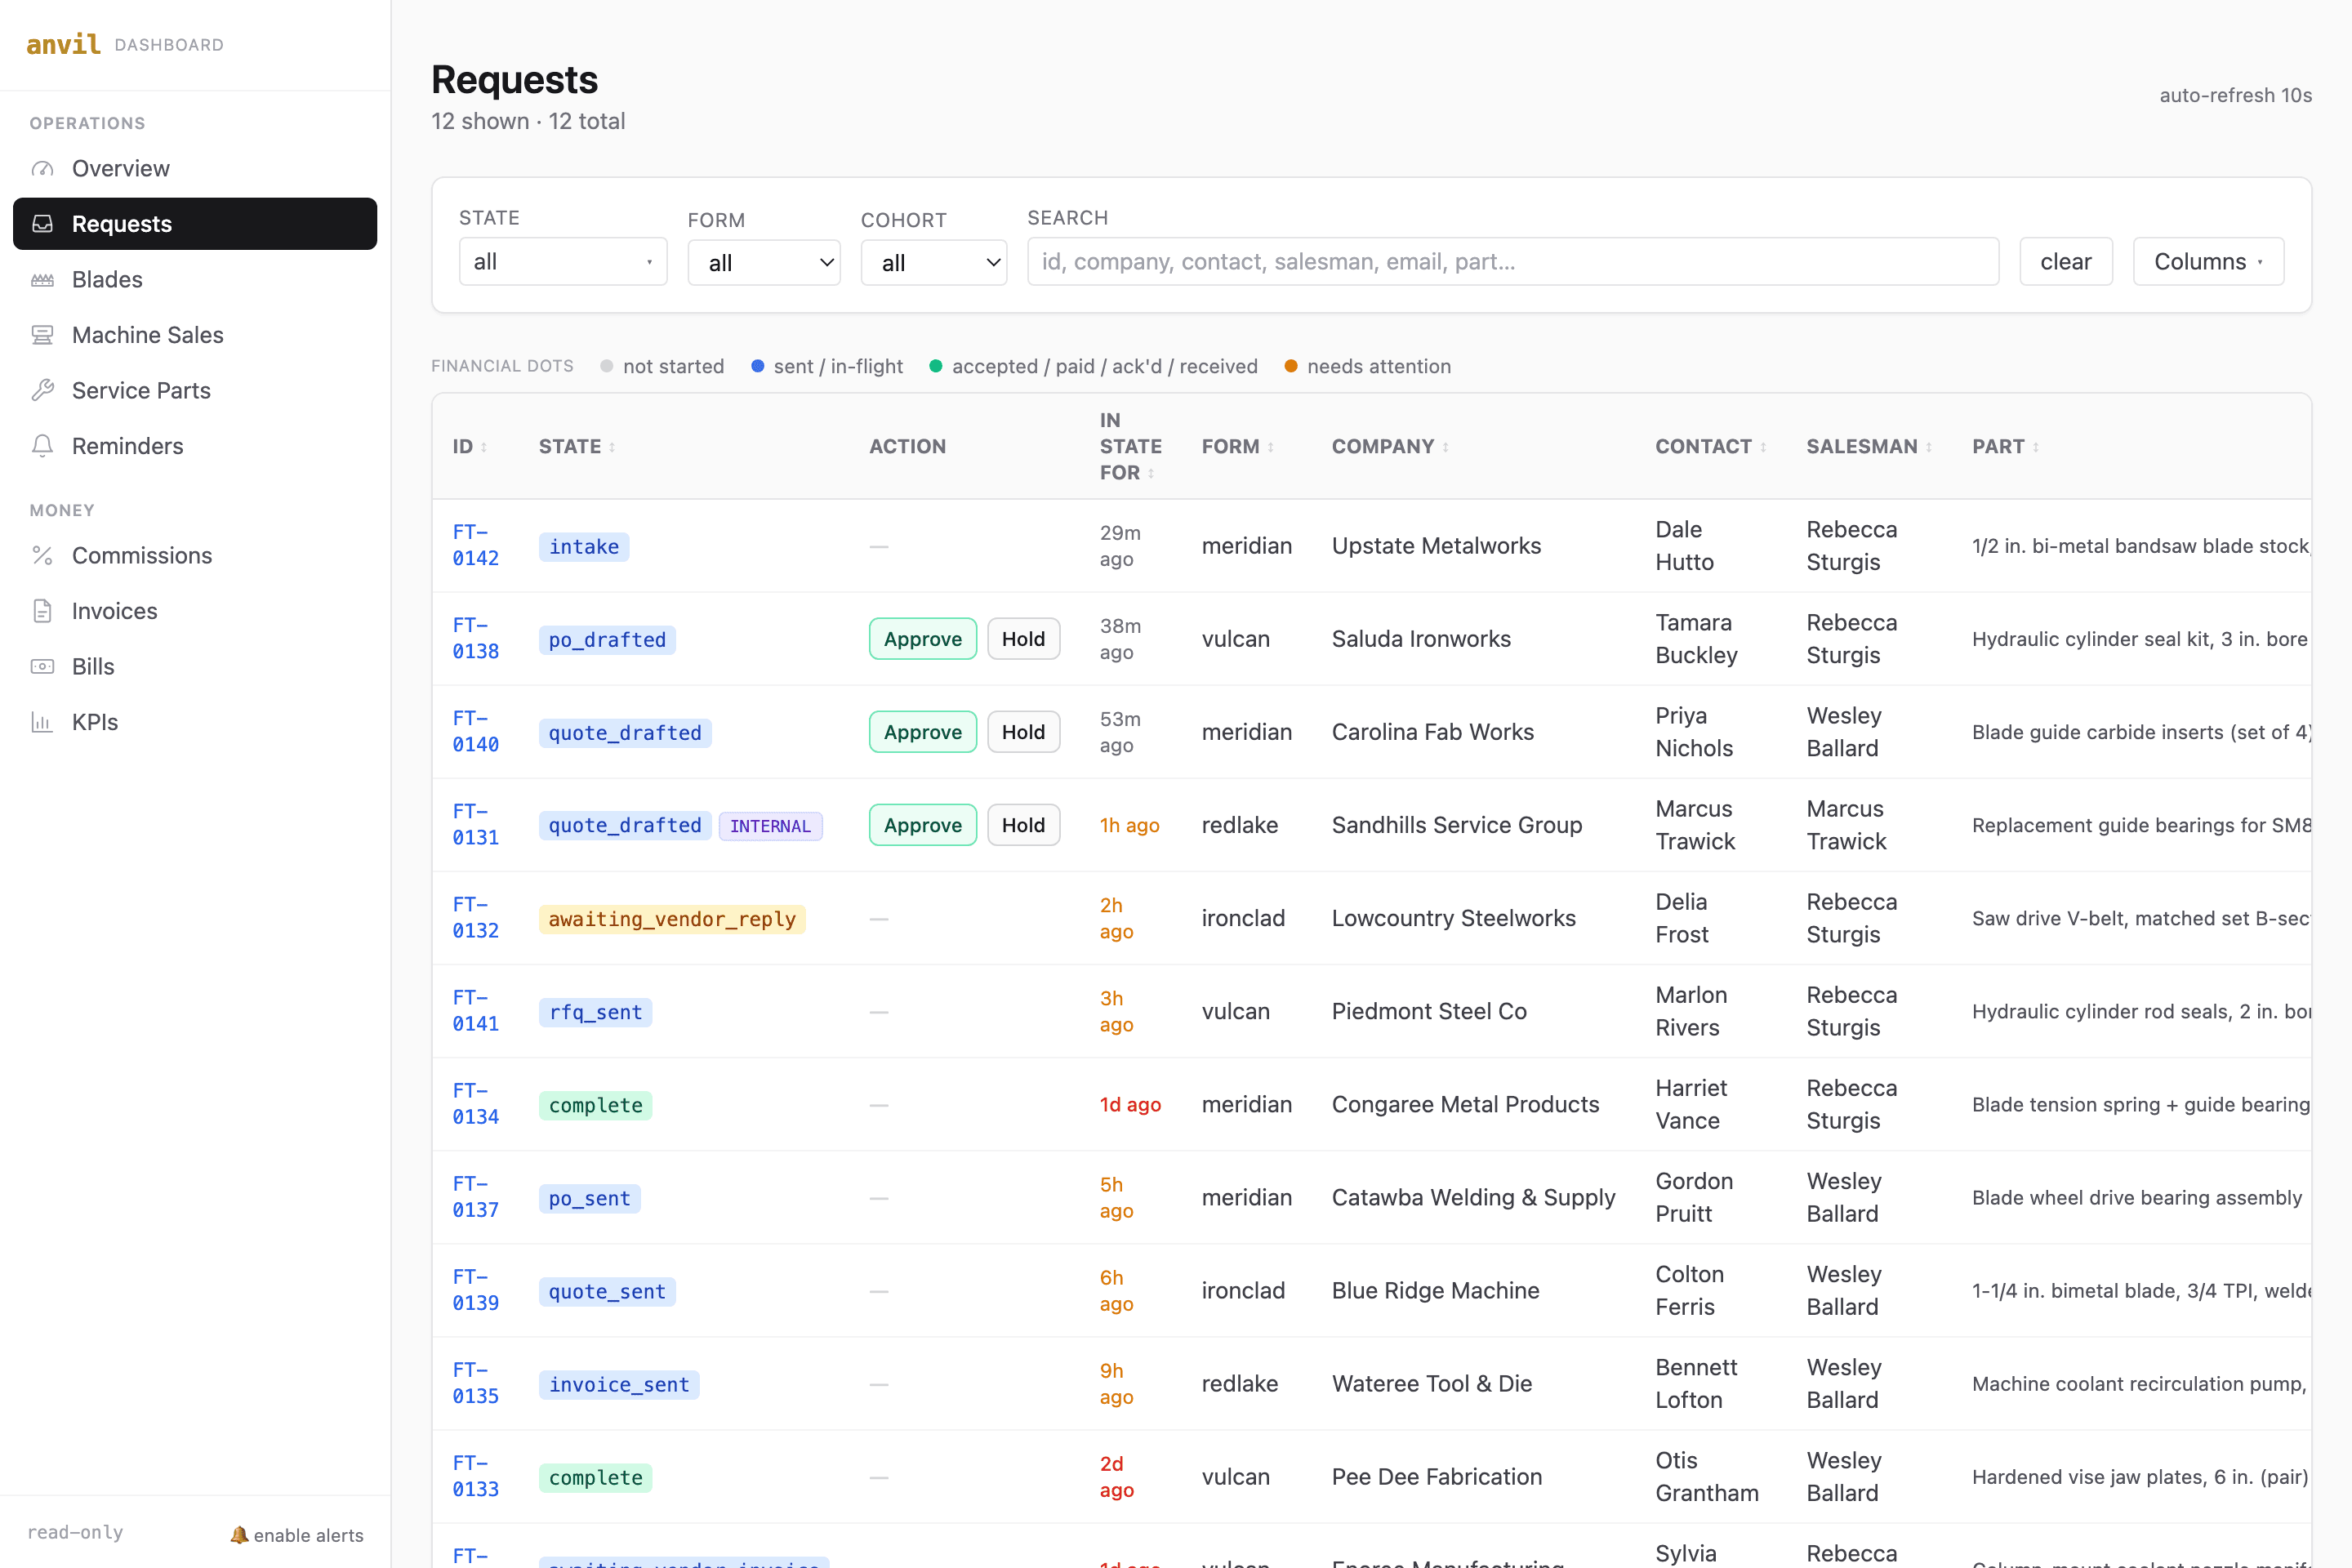Click Pee Dee Fabrication company cell
2352x1568 pixels.
(1437, 1477)
